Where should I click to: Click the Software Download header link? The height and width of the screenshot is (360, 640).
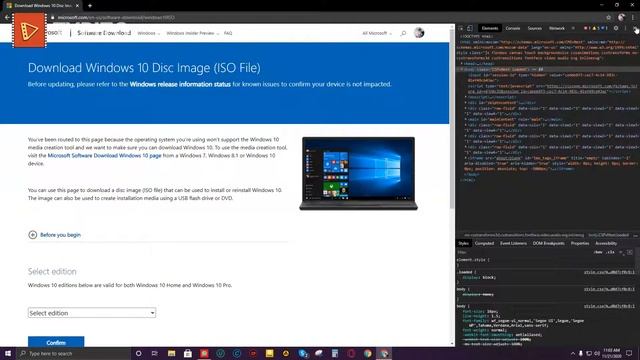104,33
